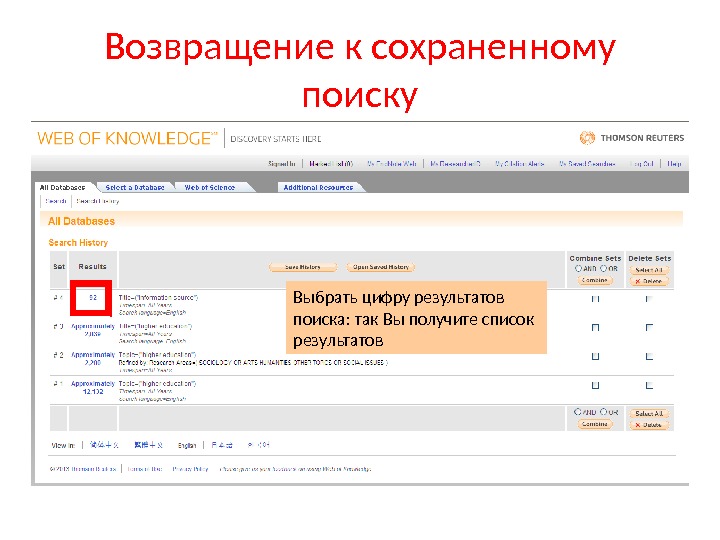Select the lower OR radio button

[x=603, y=412]
